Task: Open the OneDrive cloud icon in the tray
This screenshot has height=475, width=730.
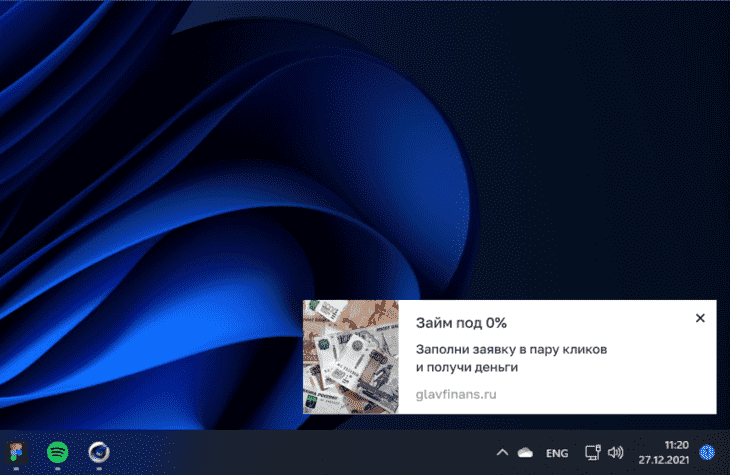Action: 525,452
